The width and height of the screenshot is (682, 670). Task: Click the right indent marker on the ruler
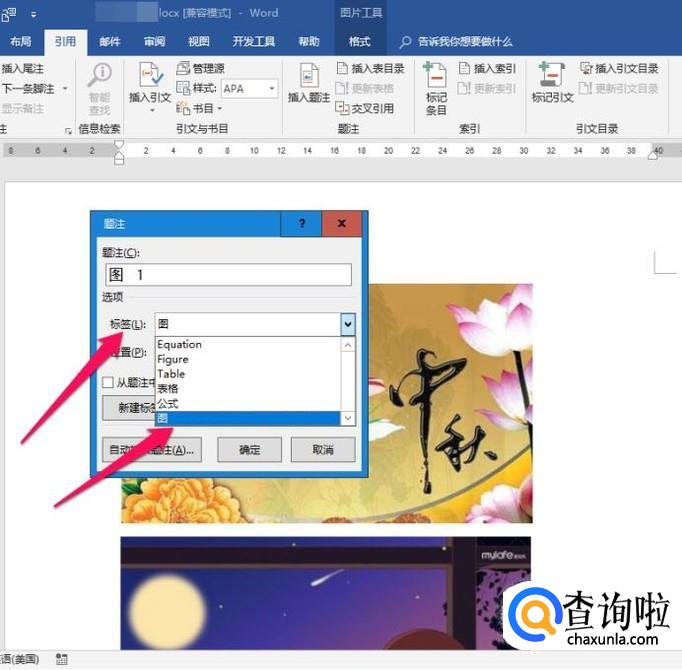point(653,156)
